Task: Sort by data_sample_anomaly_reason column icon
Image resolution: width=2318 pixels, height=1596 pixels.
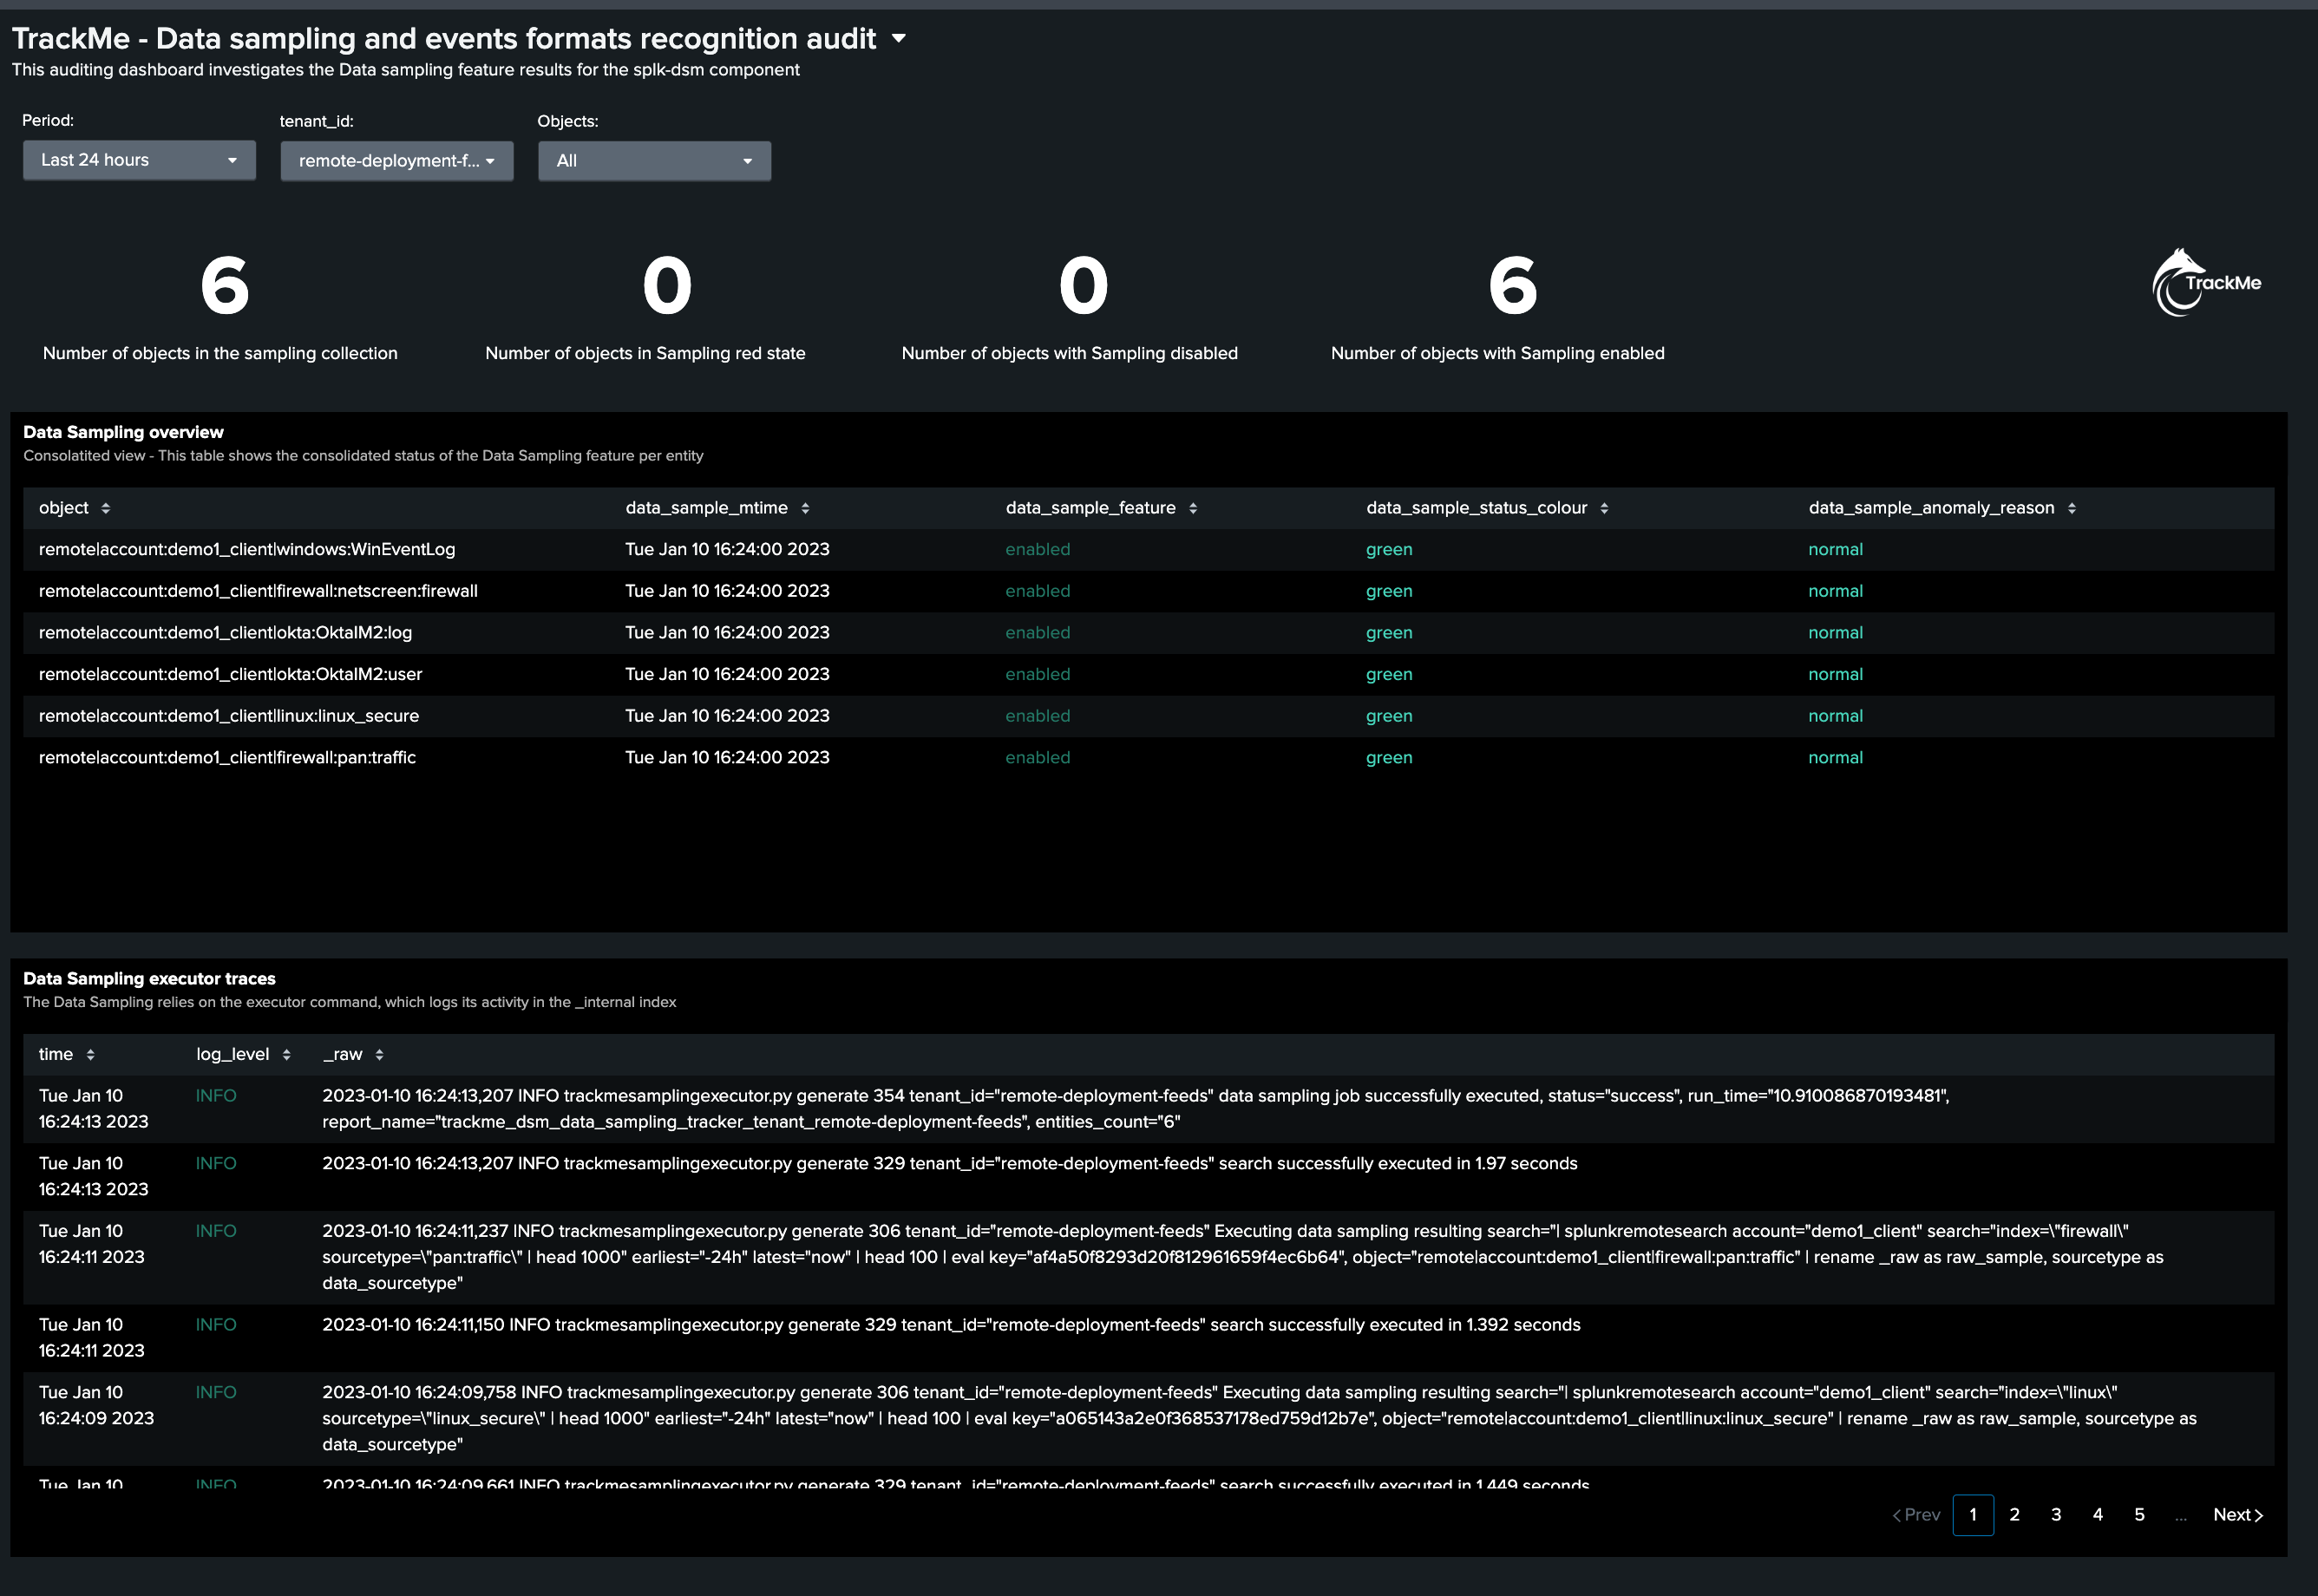Action: [x=2072, y=508]
